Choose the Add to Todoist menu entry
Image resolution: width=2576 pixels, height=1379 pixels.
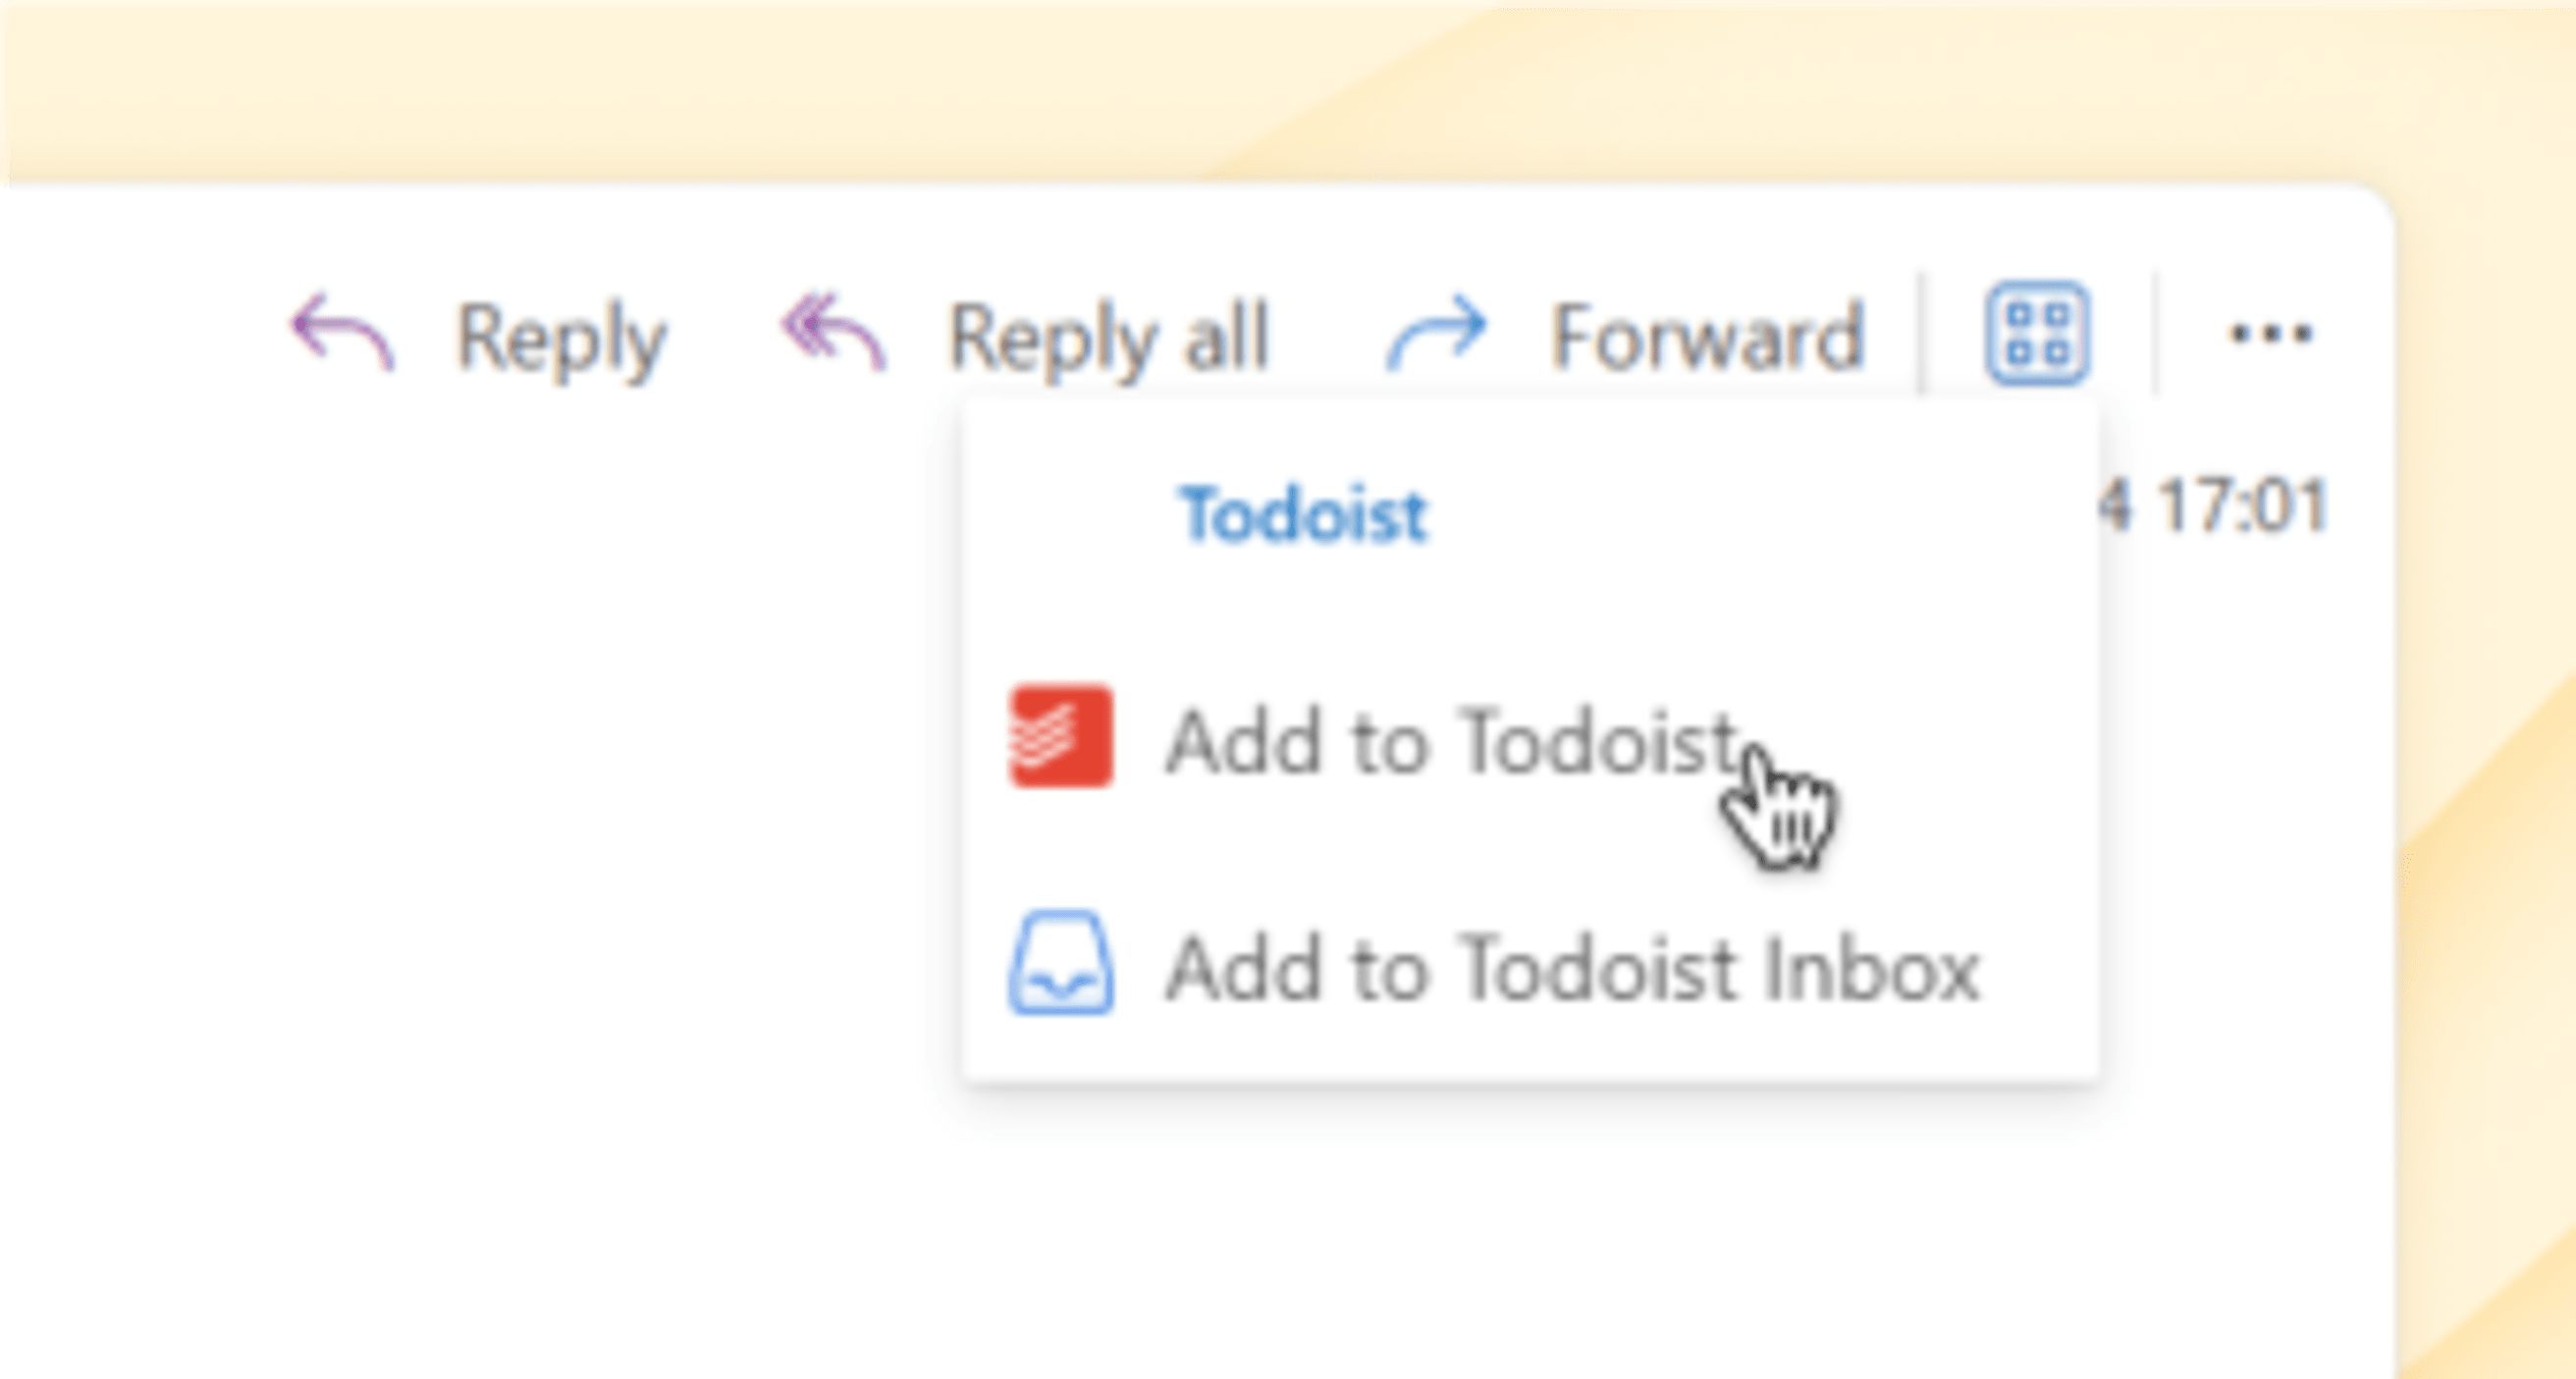[1450, 742]
